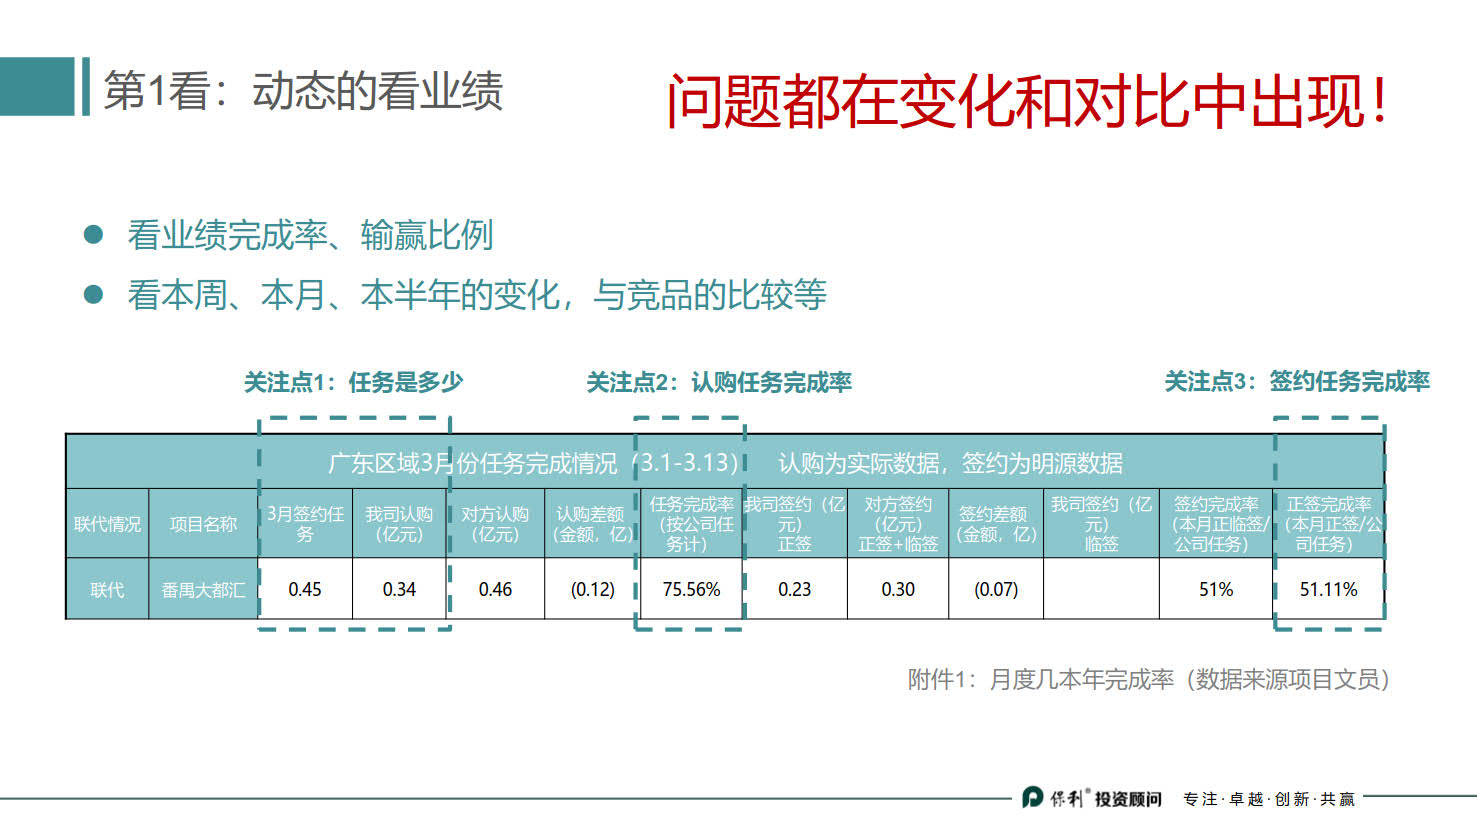Image resolution: width=1477 pixels, height=827 pixels.
Task: Select the "75.56%" 任务完成率 cell
Action: [x=691, y=590]
